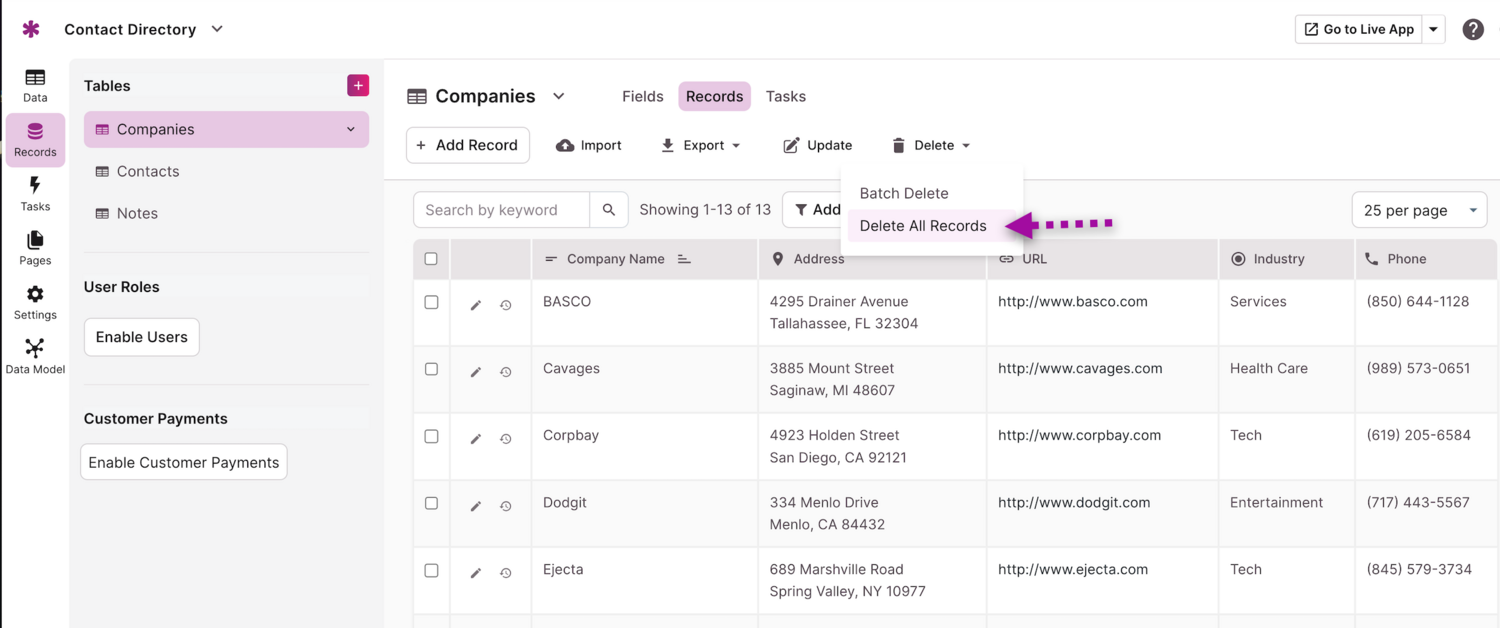Open the help question mark icon
The height and width of the screenshot is (628, 1500).
[1473, 30]
